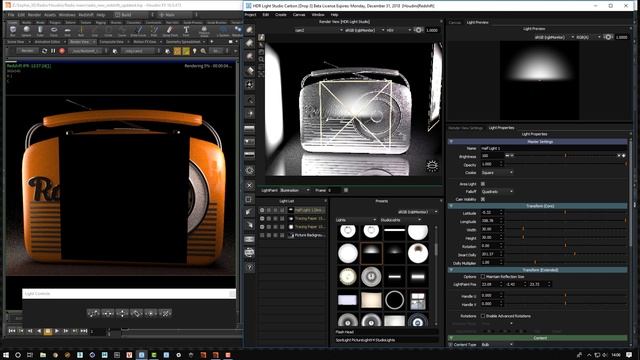The width and height of the screenshot is (640, 360).
Task: Click the LightPaint brush icon in Render View
Action: (261, 38)
